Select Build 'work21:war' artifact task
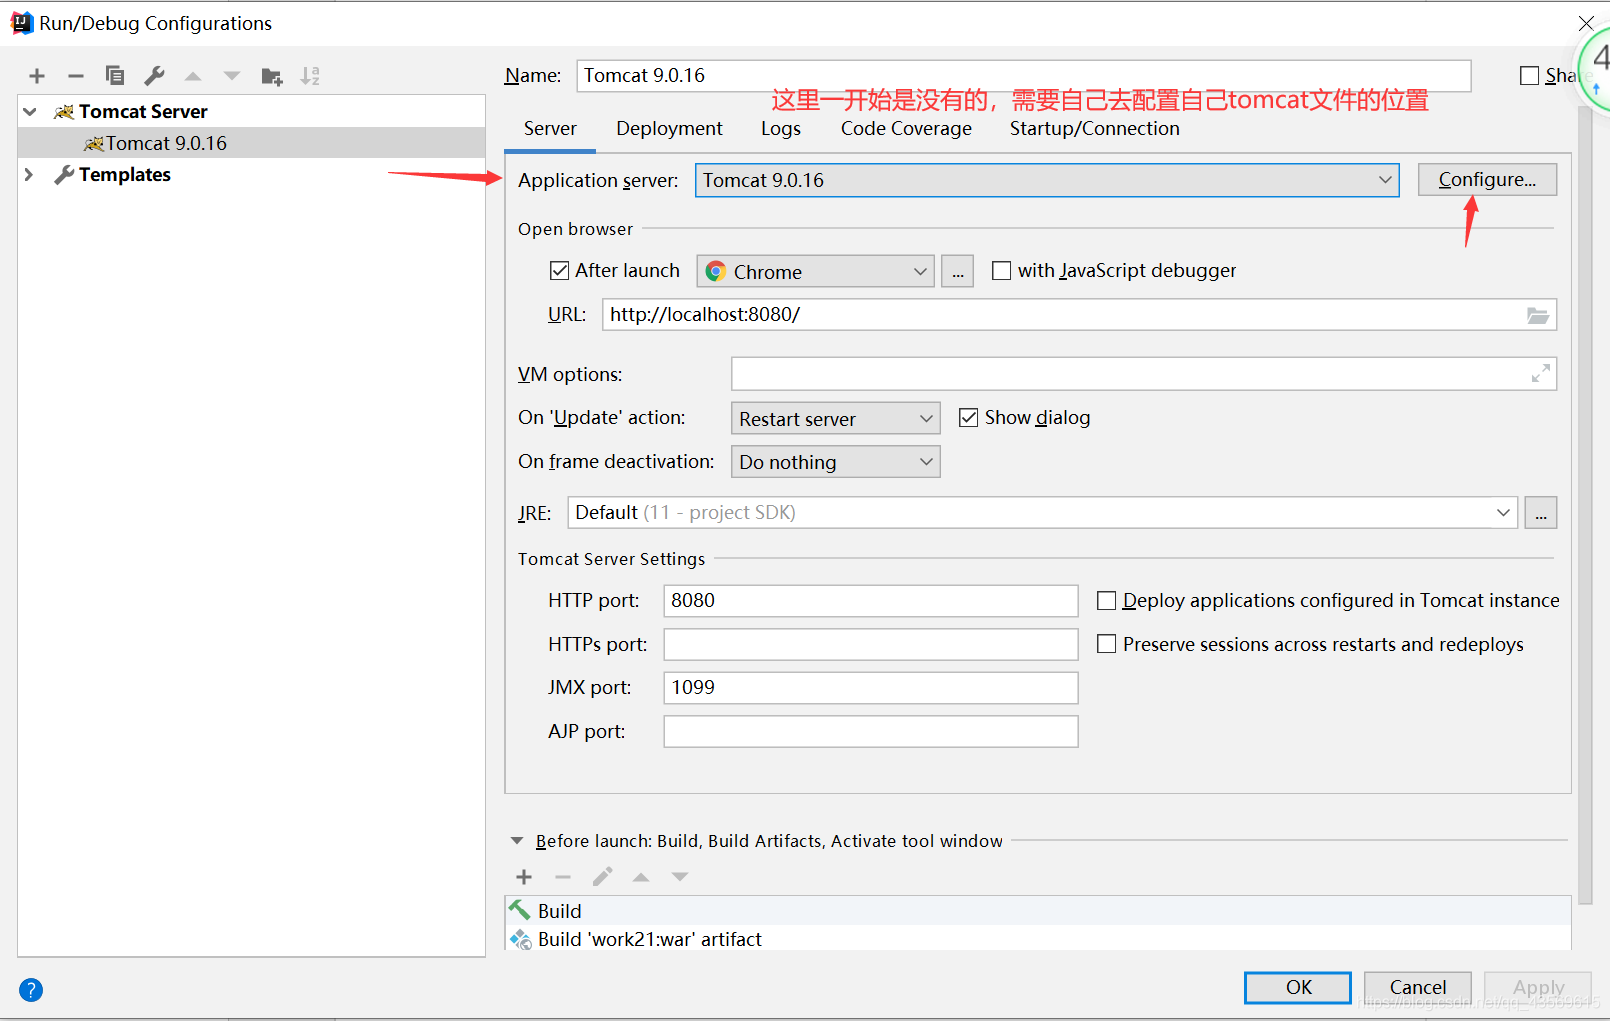 pyautogui.click(x=1038, y=939)
